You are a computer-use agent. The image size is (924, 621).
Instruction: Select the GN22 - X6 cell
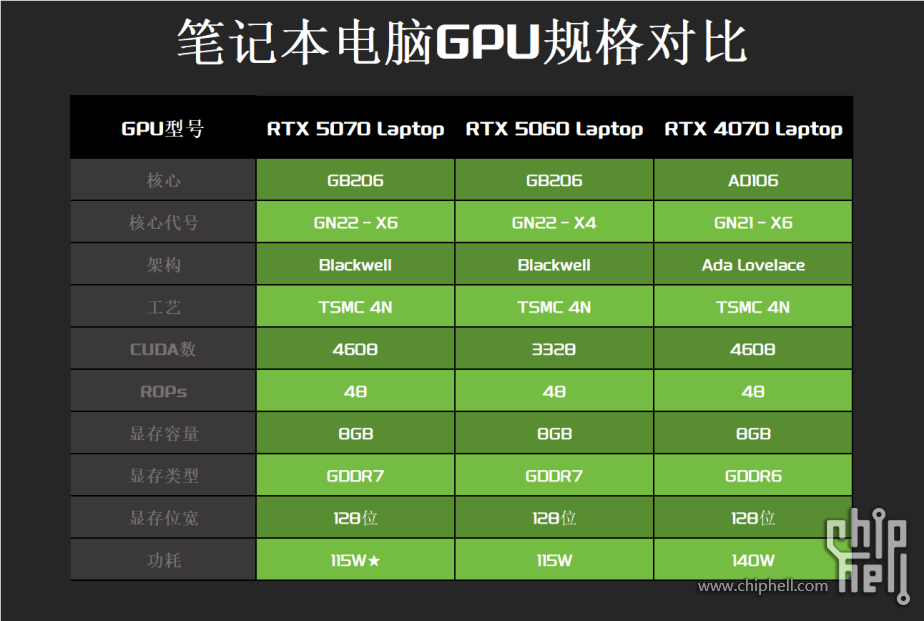[355, 223]
